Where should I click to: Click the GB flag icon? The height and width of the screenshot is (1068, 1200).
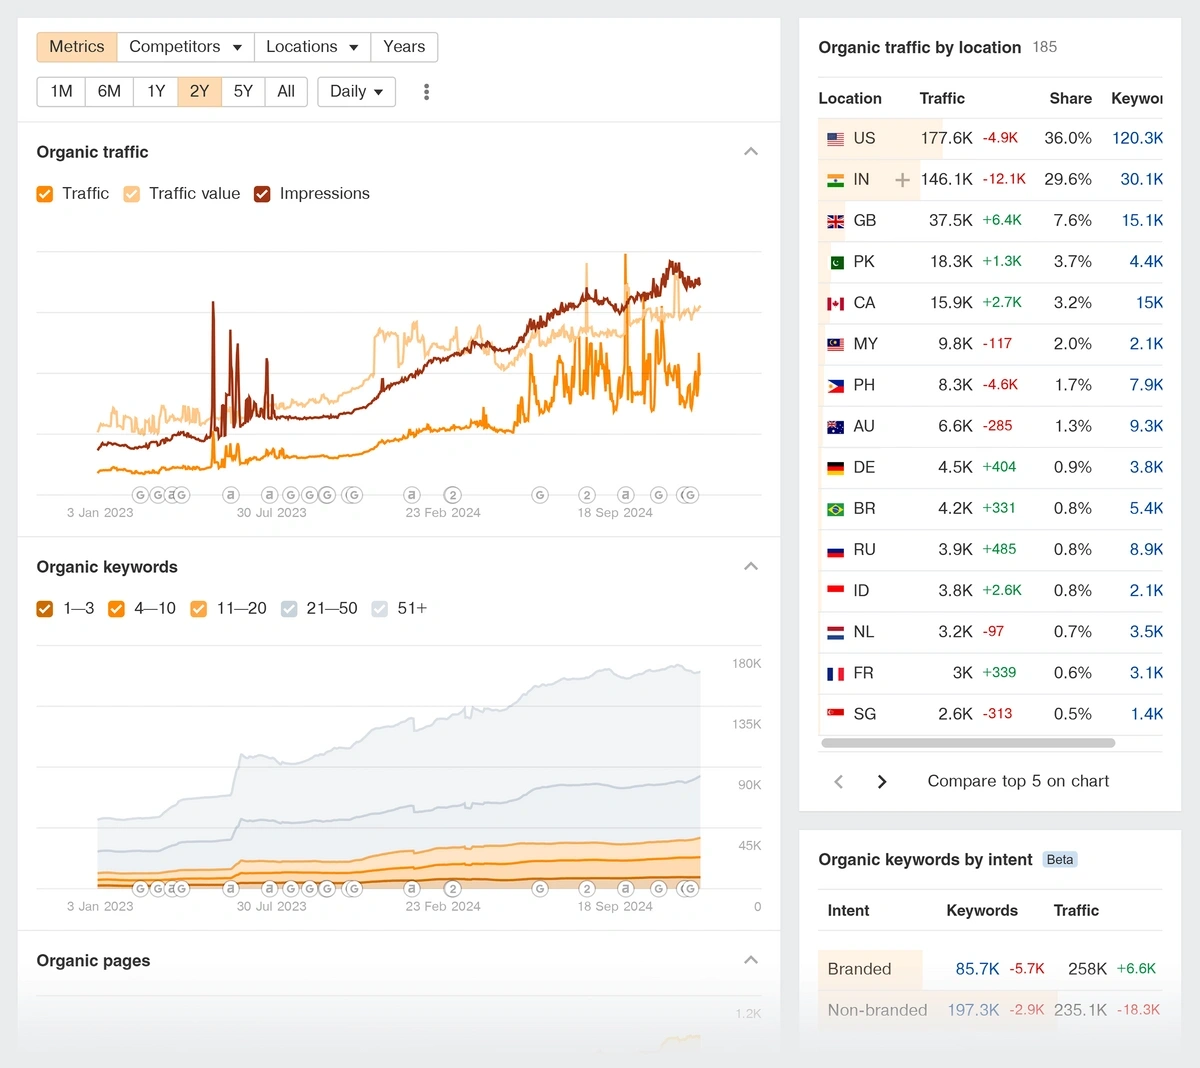coord(835,221)
